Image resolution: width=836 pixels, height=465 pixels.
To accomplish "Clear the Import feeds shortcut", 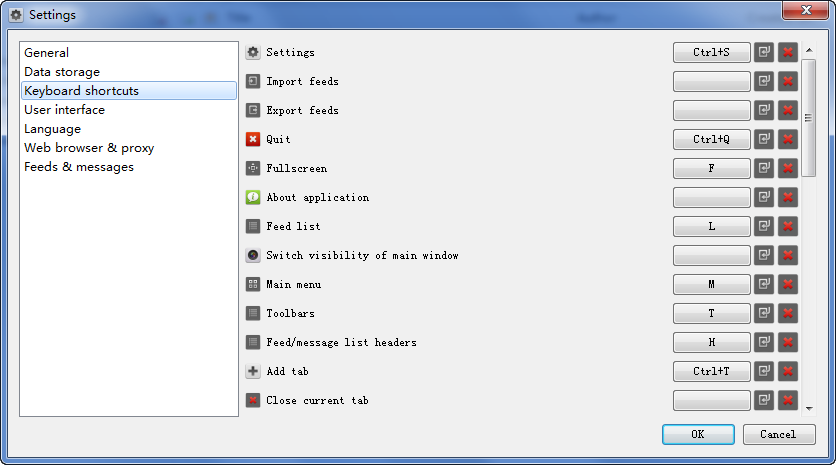I will pyautogui.click(x=788, y=81).
